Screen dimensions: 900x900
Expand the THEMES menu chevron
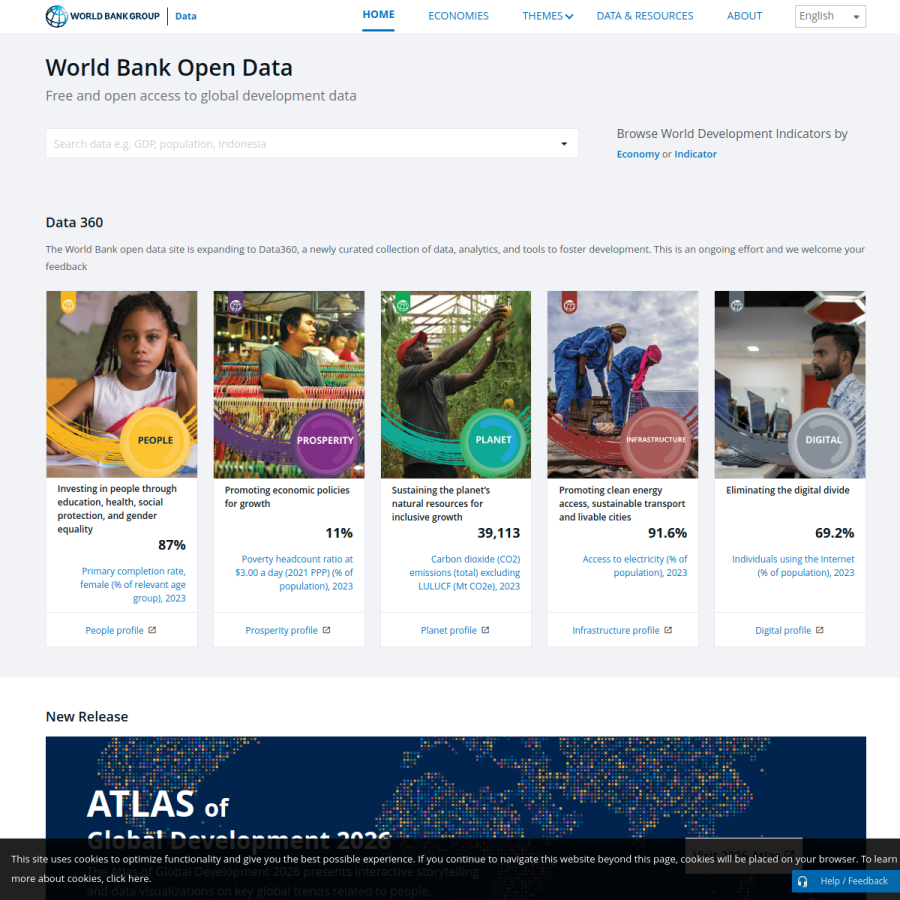point(569,17)
